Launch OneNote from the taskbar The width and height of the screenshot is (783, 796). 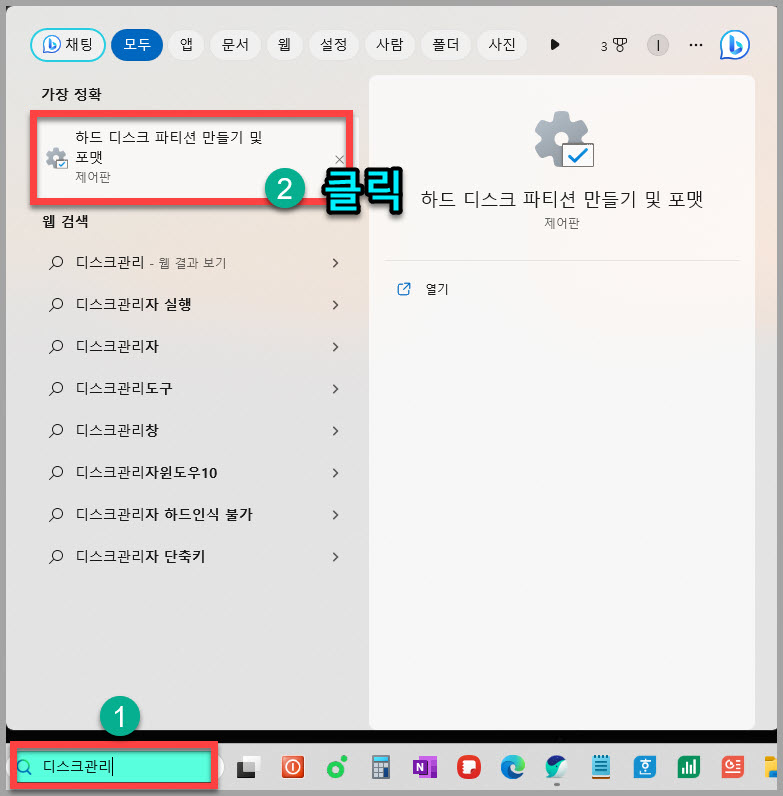click(425, 767)
